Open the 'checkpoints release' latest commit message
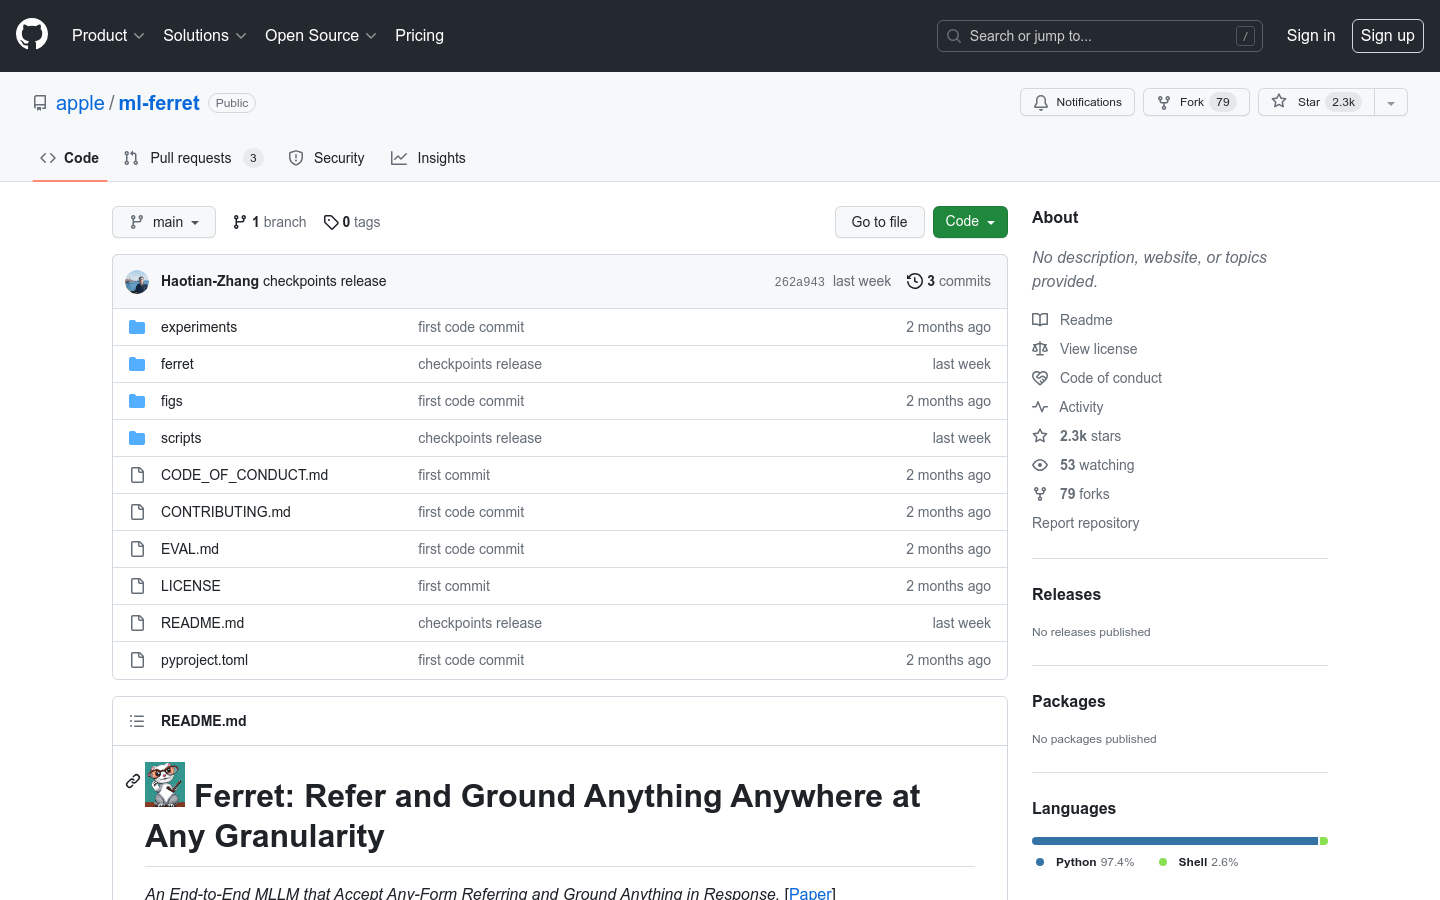The image size is (1440, 900). click(324, 281)
